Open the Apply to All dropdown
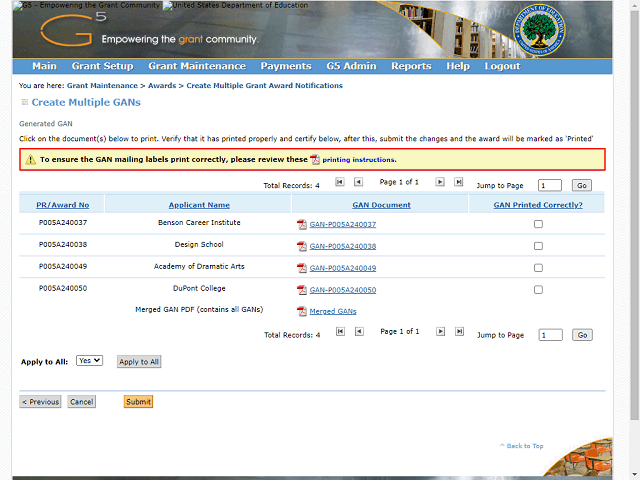 tap(90, 360)
